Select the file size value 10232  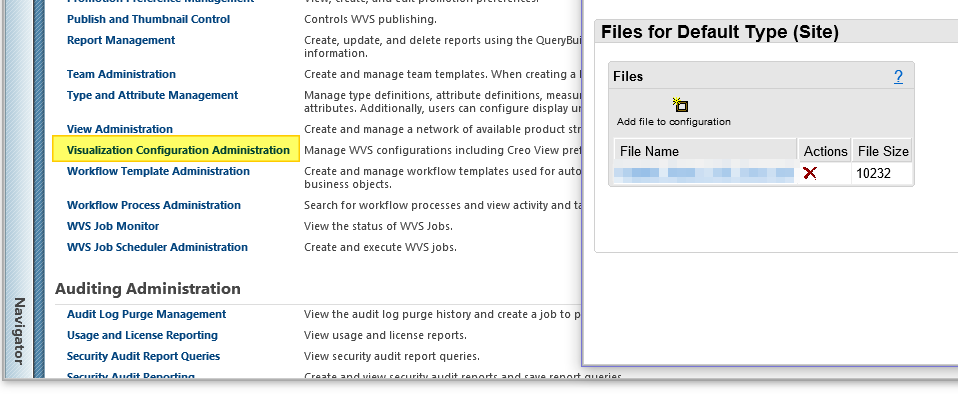(873, 174)
